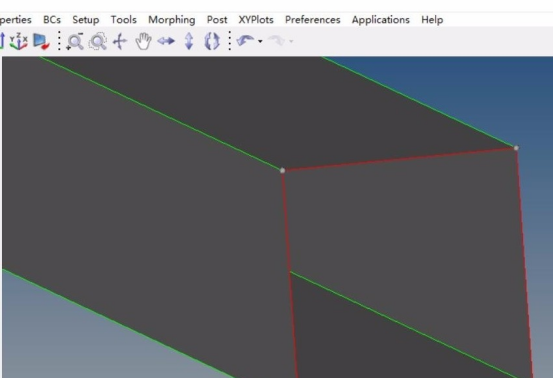Click the four-arrow rotate center icon

pyautogui.click(x=120, y=41)
